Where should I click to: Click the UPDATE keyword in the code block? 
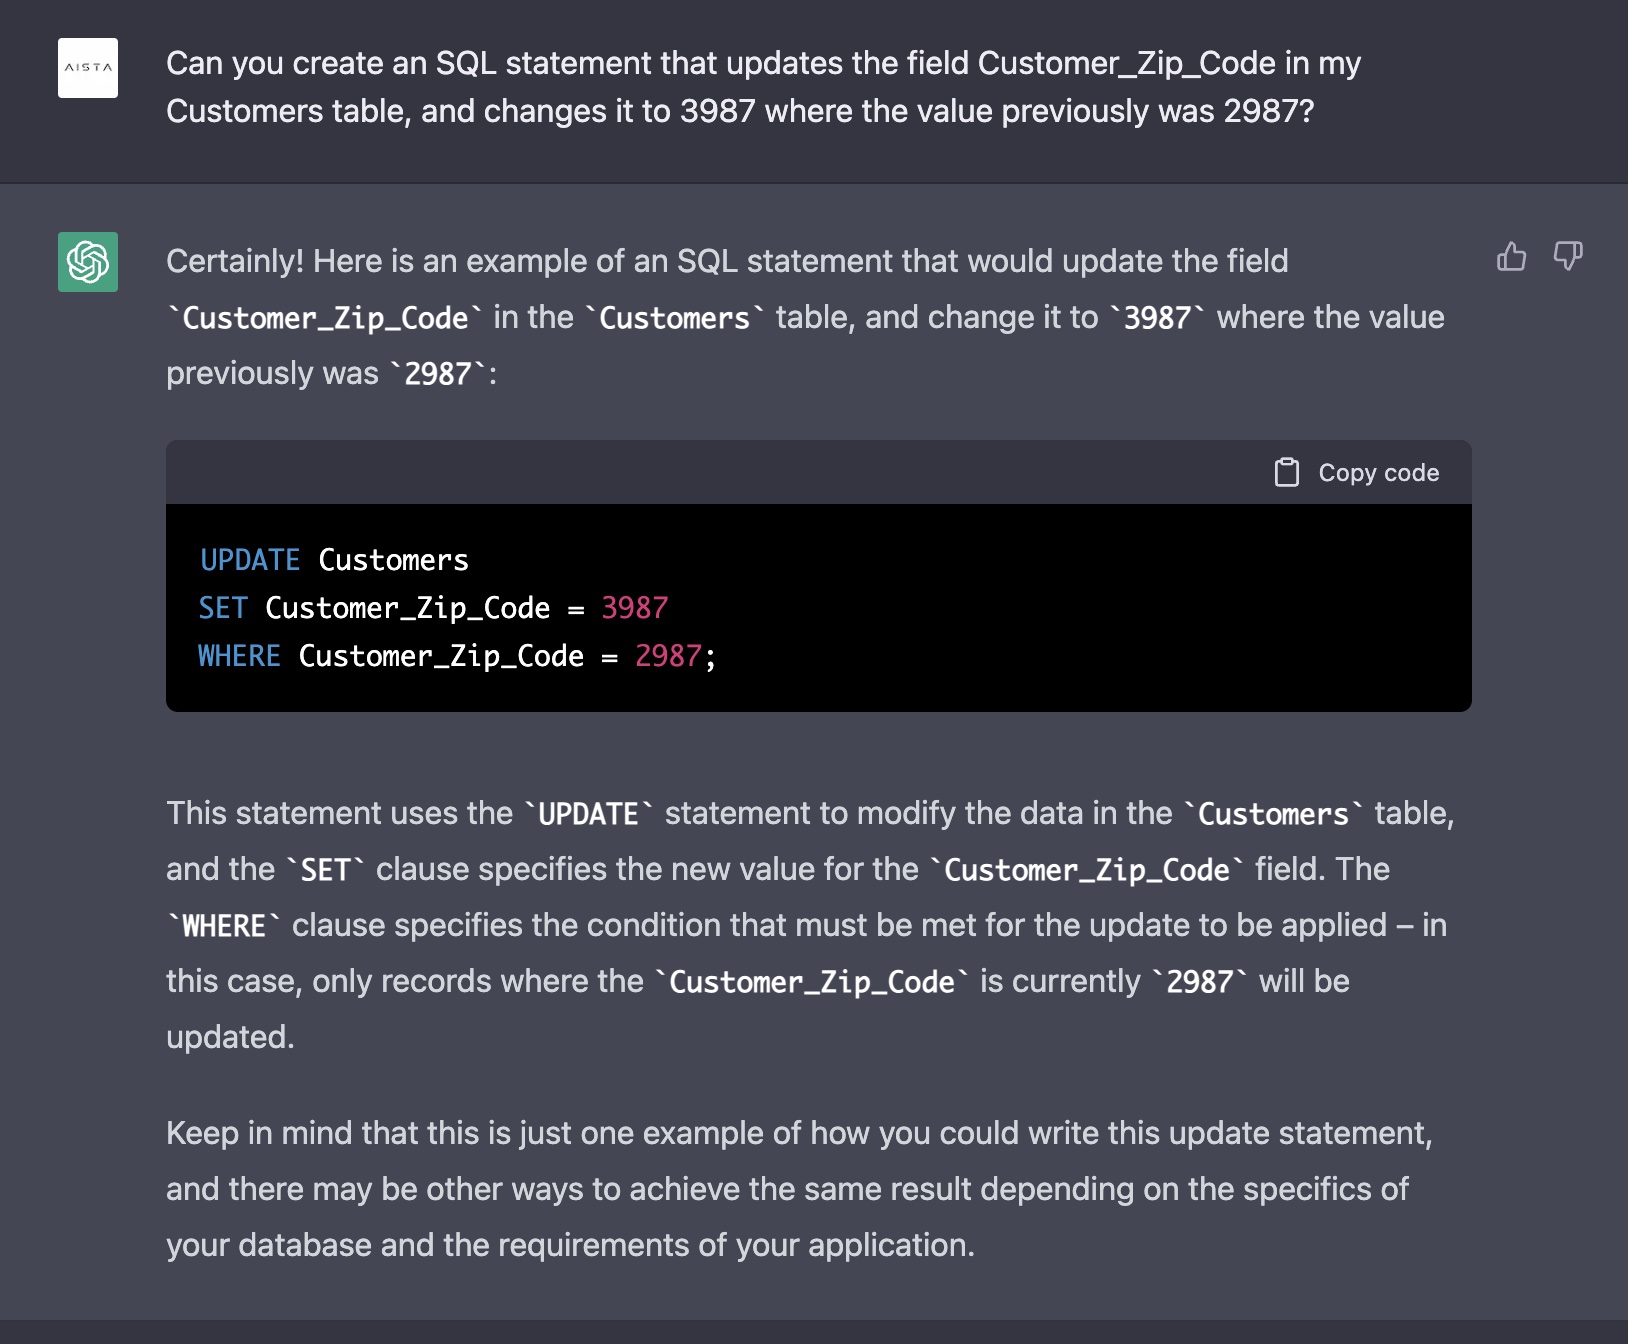tap(250, 560)
